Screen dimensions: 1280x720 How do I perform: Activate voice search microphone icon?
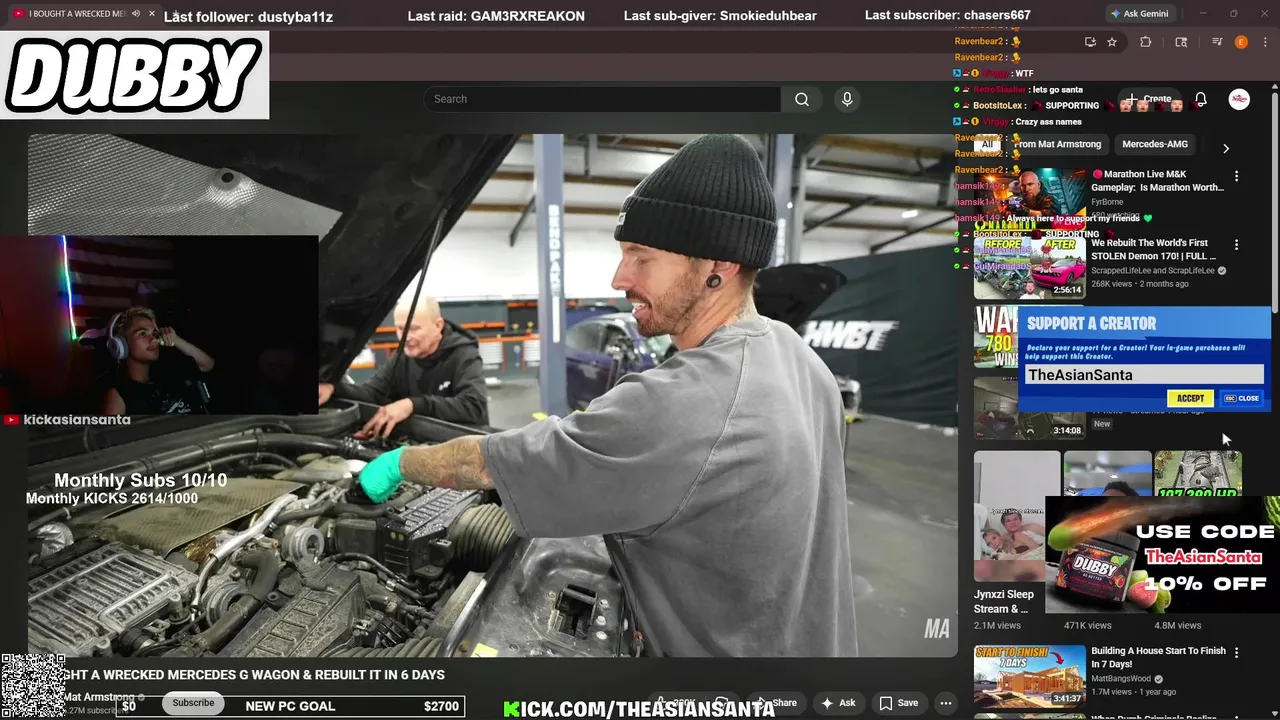coord(847,99)
